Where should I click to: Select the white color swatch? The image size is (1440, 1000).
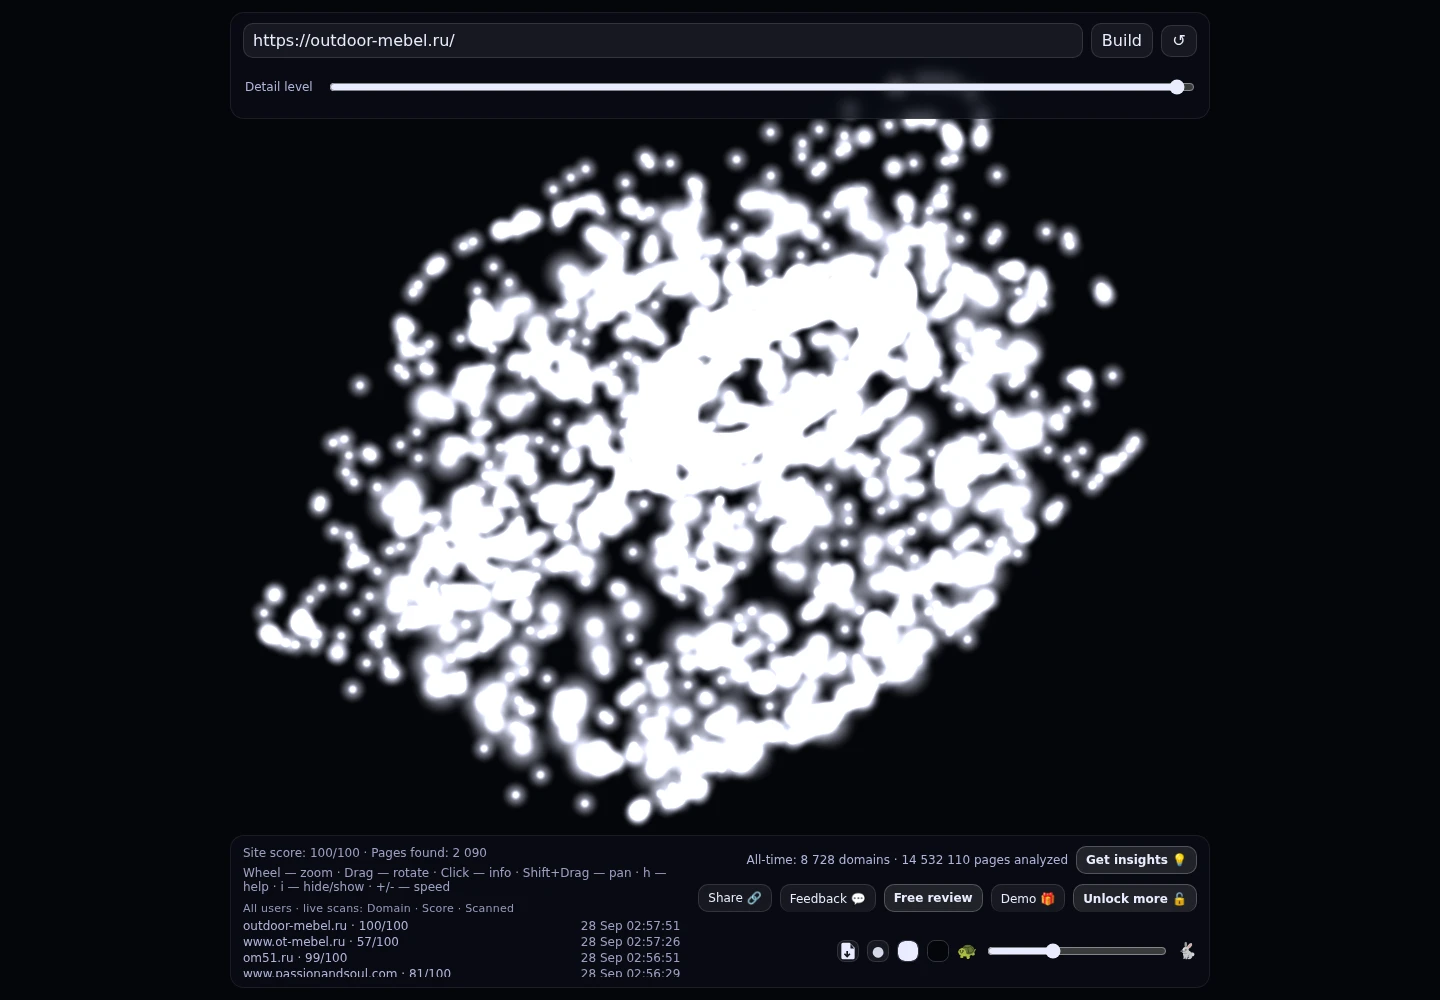click(908, 951)
